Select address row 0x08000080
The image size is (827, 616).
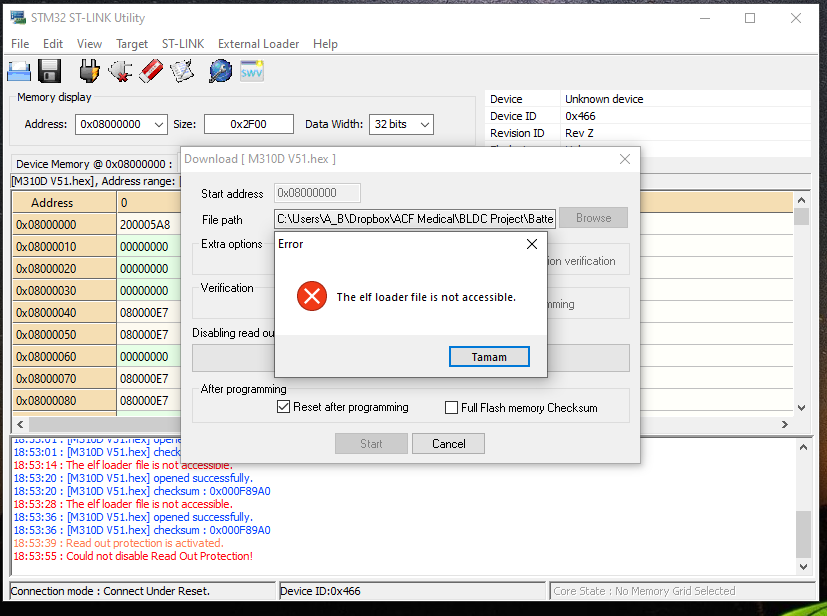pos(64,401)
